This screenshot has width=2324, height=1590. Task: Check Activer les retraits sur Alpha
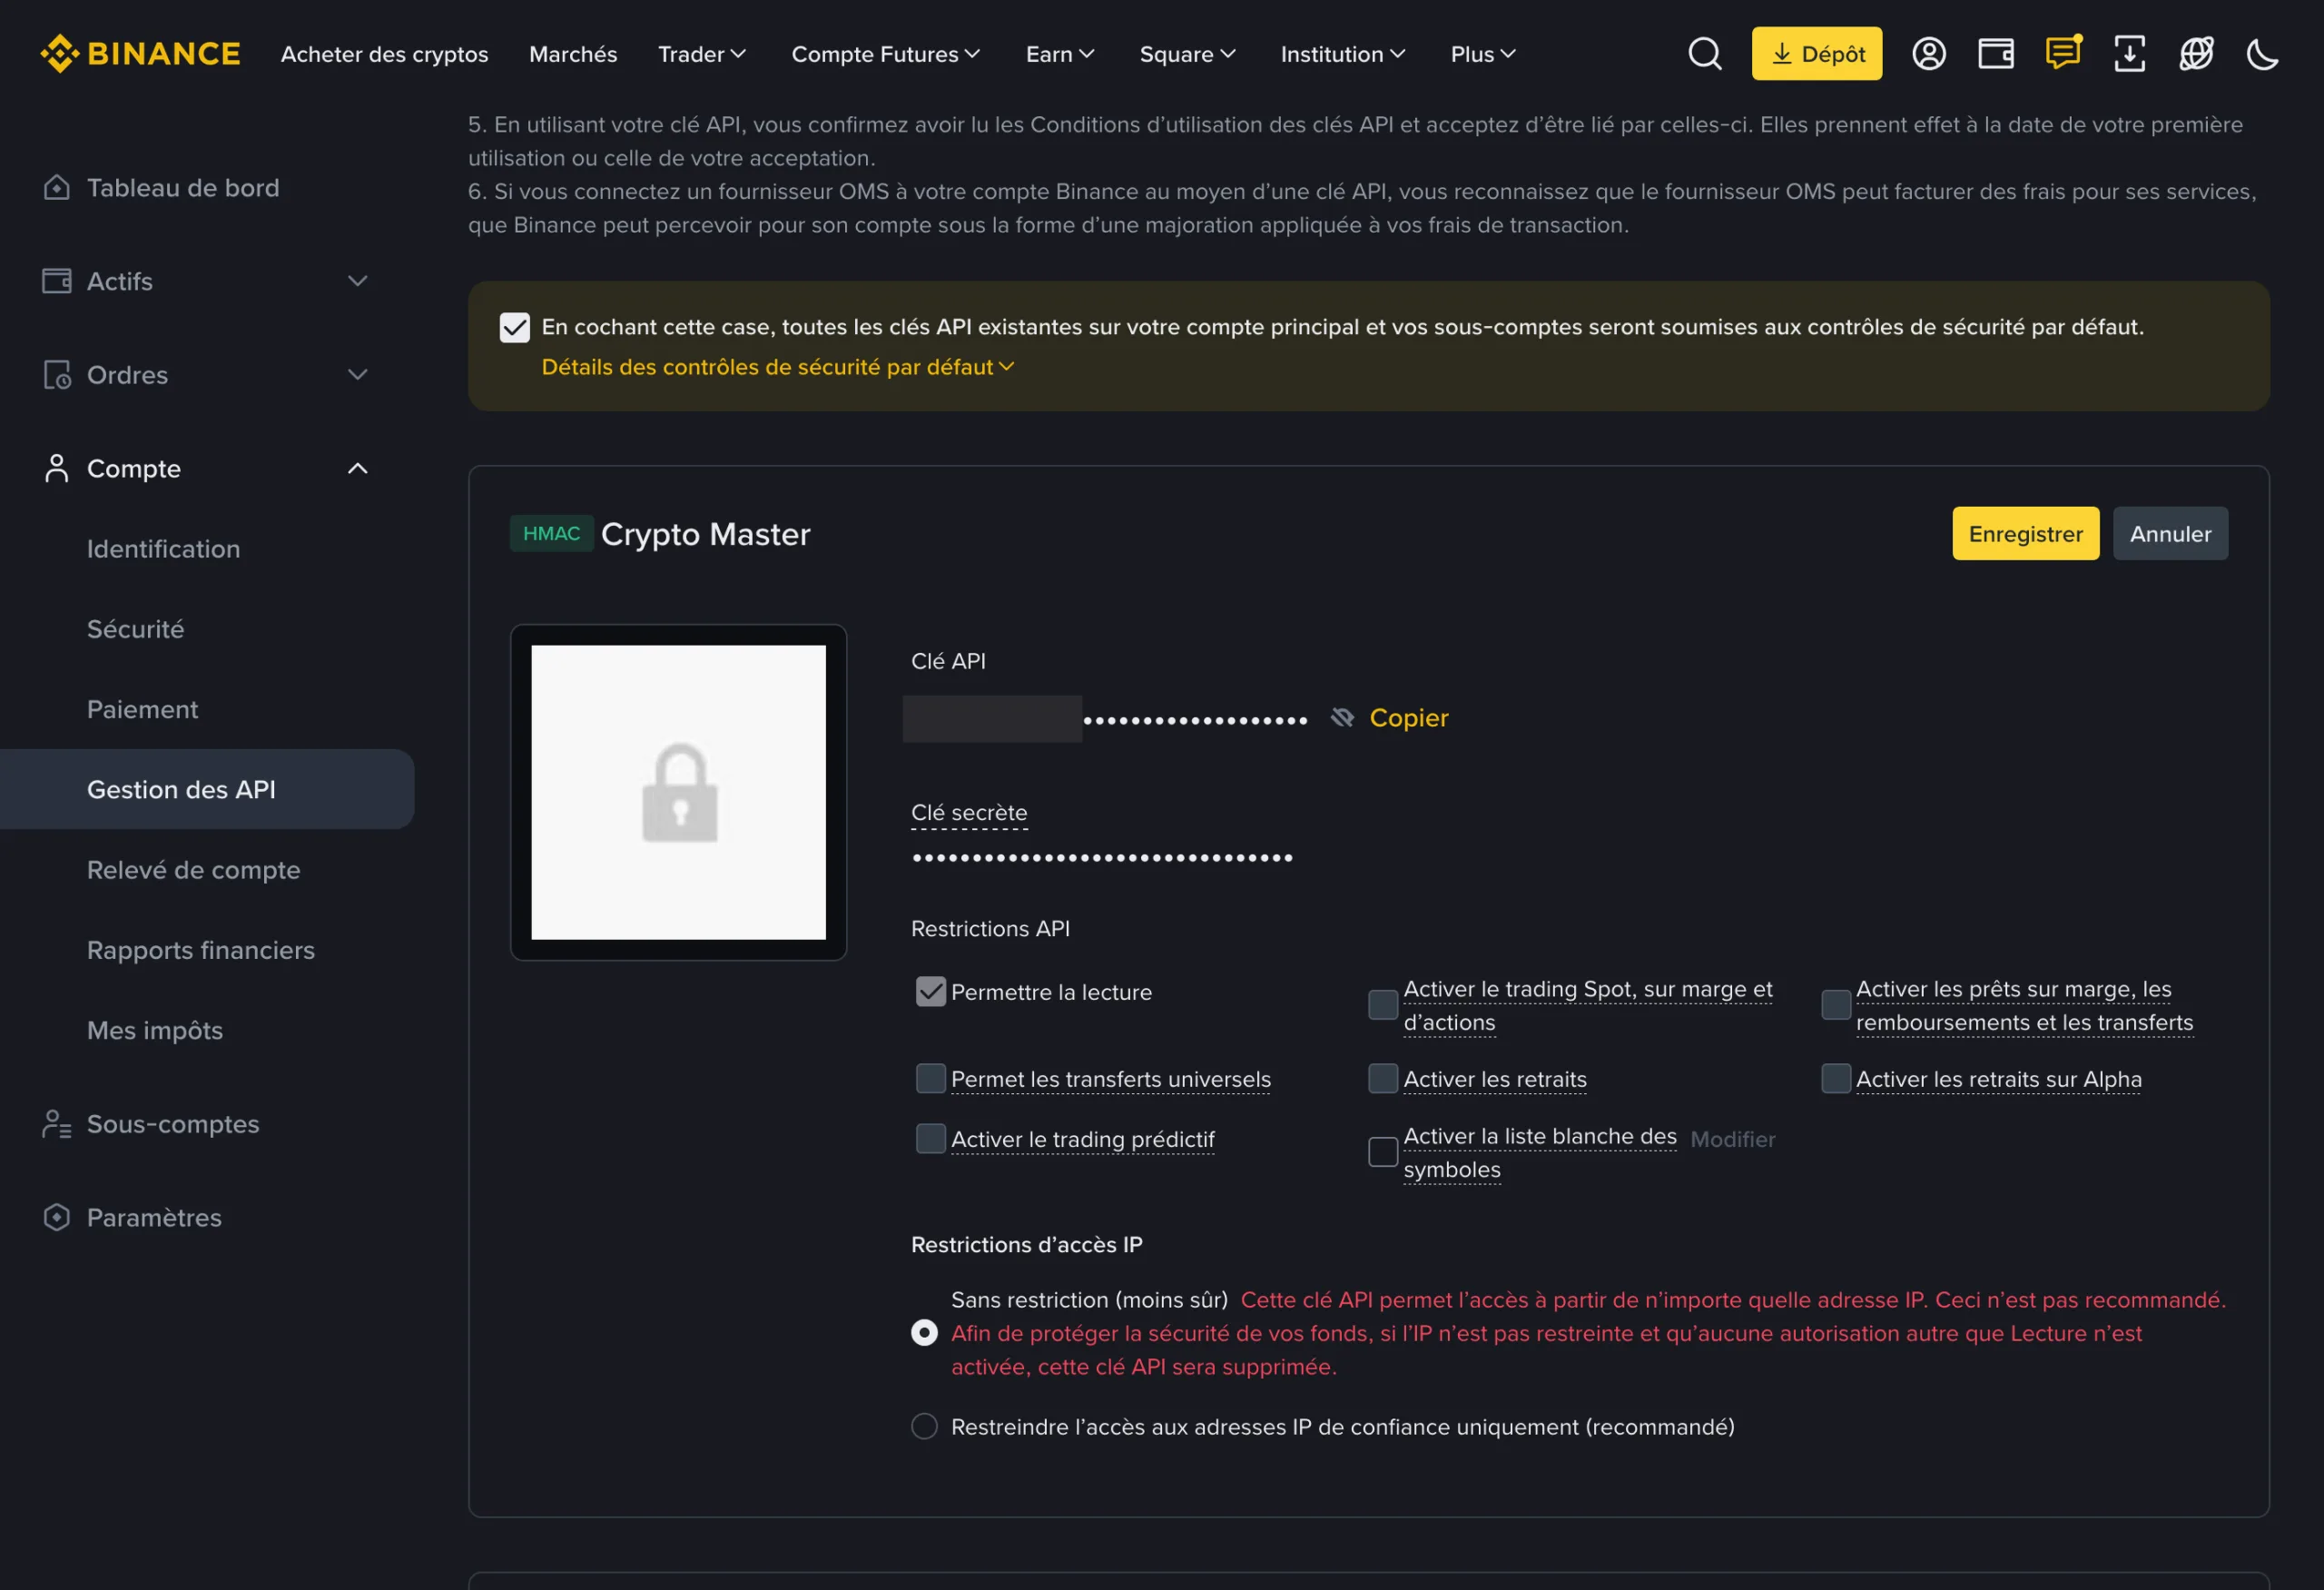click(1836, 1079)
